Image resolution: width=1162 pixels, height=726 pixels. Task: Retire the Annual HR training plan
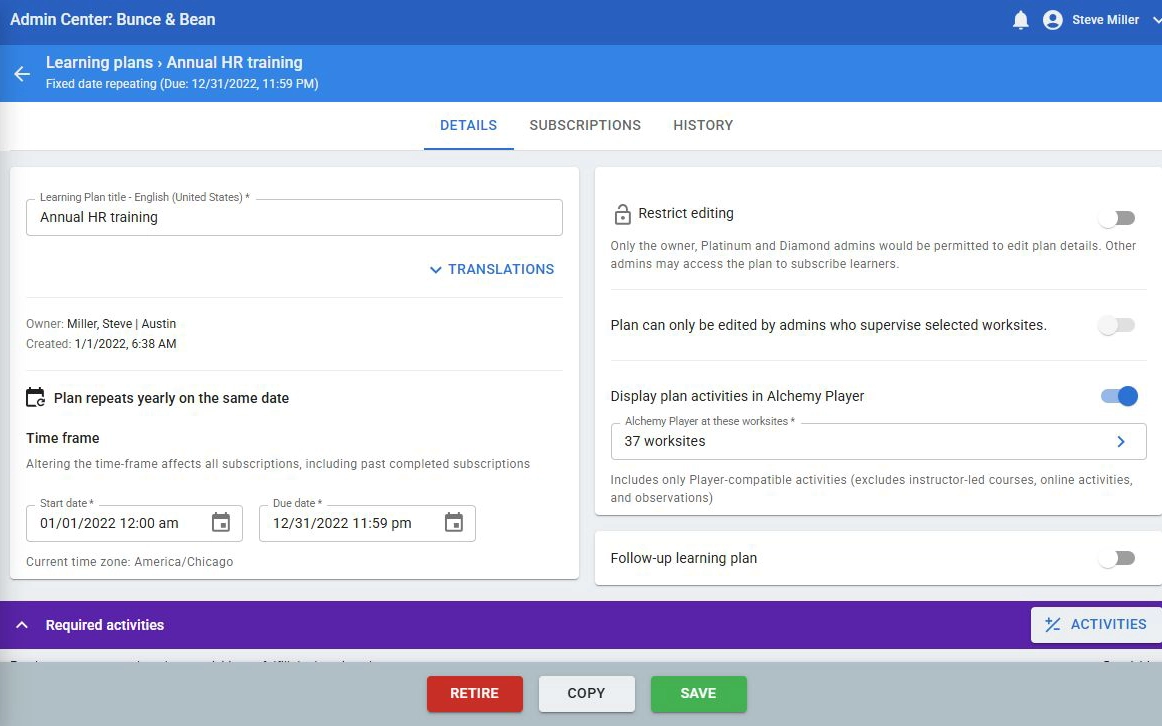[x=474, y=693]
